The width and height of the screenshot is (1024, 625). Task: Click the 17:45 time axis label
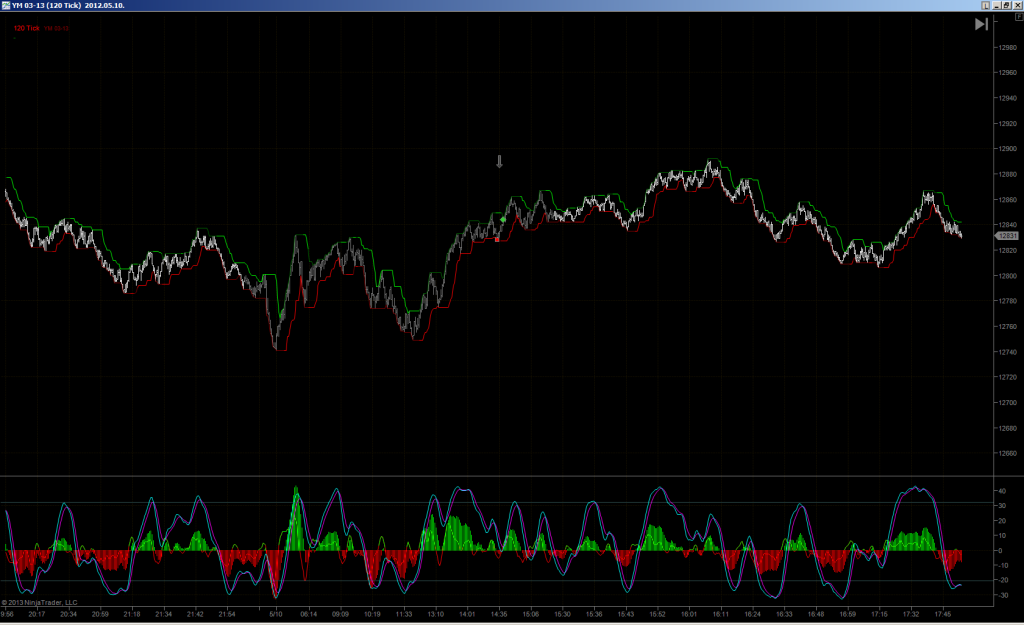[942, 614]
